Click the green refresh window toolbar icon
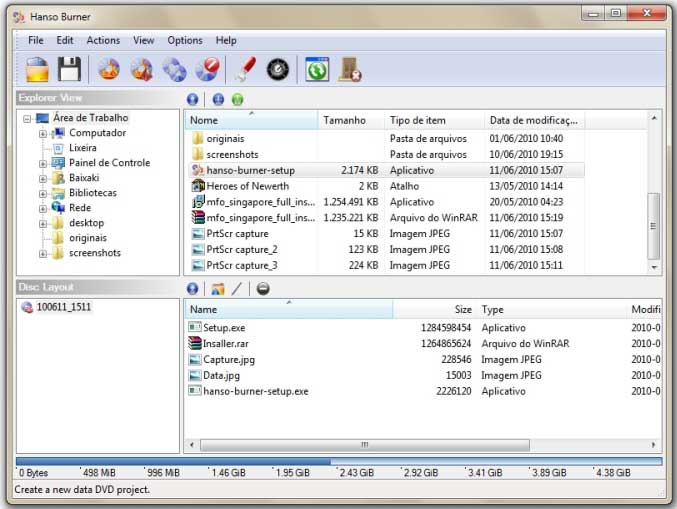The width and height of the screenshot is (677, 509). pyautogui.click(x=316, y=69)
